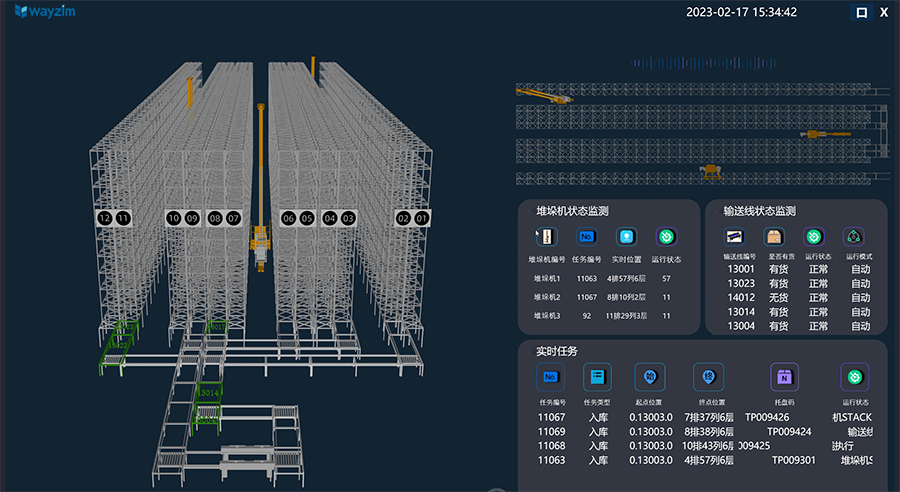Click the 任务类型 list icon
Image resolution: width=900 pixels, height=492 pixels.
point(598,377)
